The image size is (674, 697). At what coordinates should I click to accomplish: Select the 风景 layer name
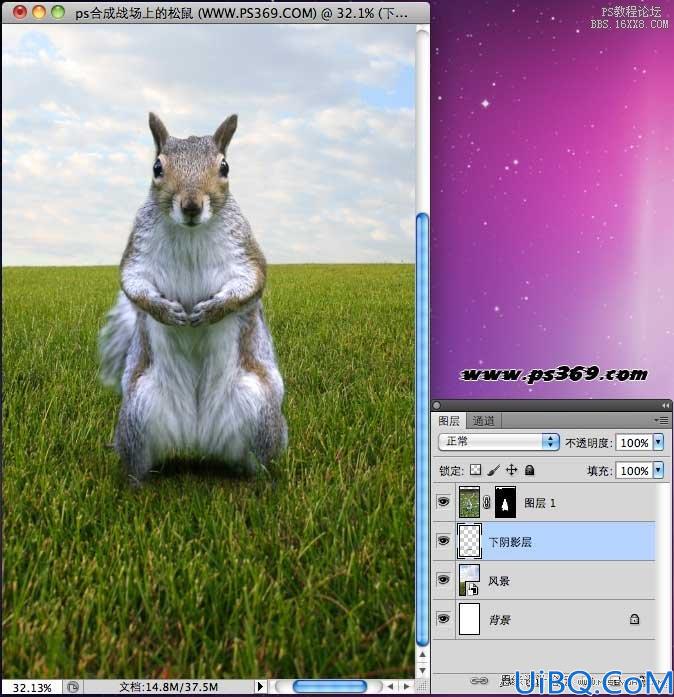[498, 581]
